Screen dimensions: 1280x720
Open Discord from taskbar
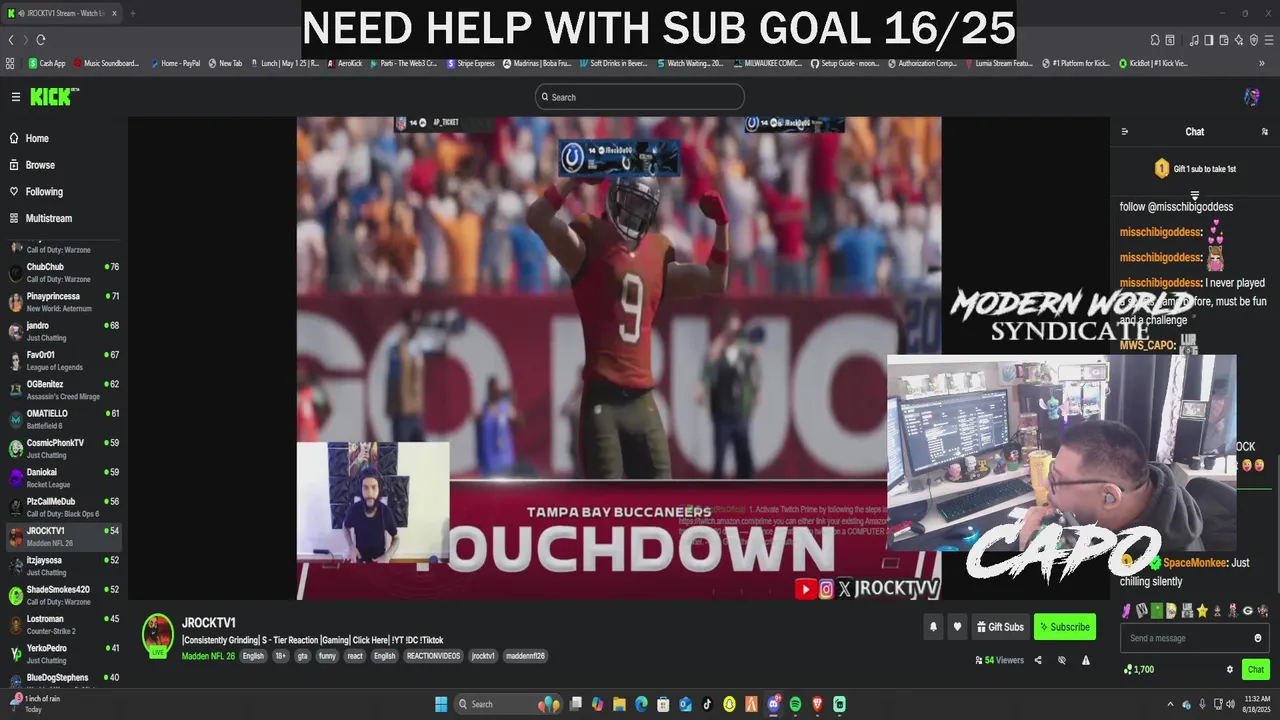point(773,704)
